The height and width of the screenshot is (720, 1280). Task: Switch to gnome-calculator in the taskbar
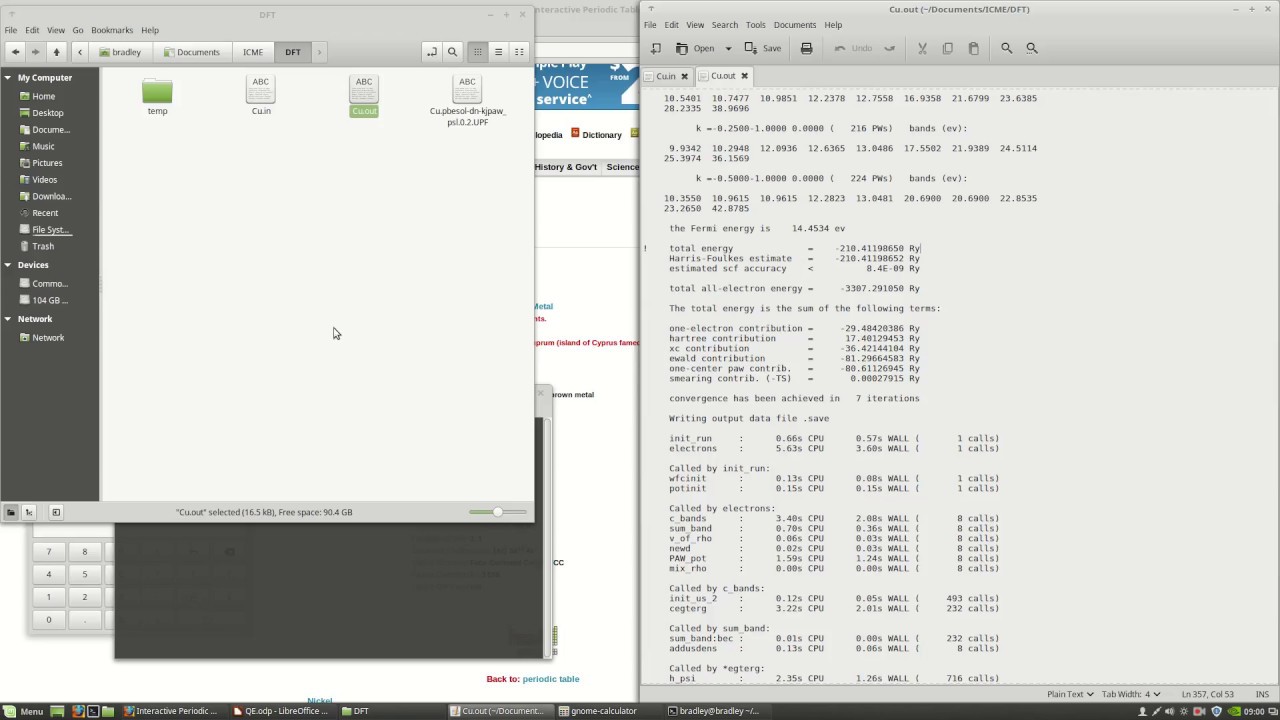point(604,711)
